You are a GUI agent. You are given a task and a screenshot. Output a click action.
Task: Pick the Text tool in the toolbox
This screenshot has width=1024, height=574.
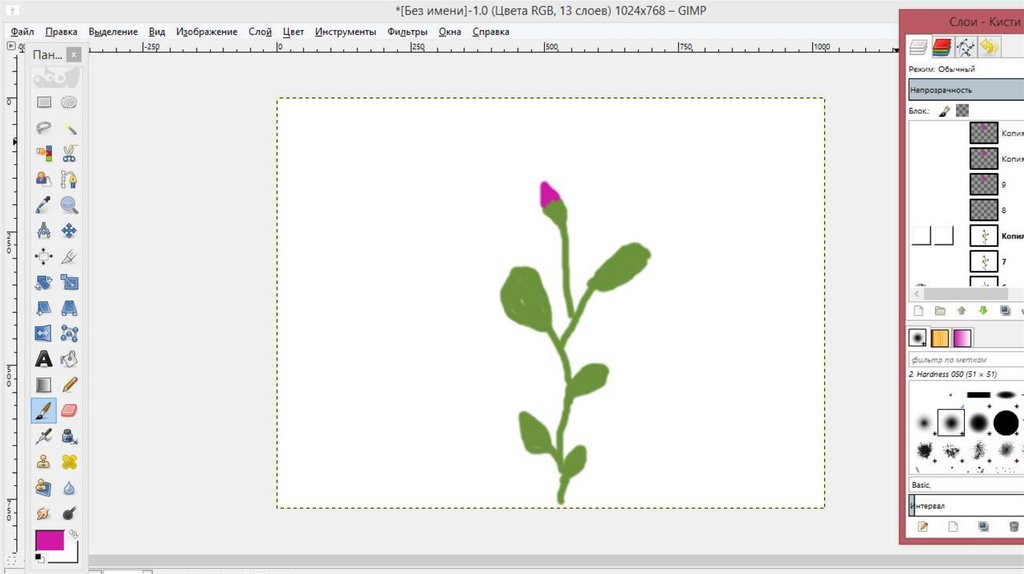44,358
